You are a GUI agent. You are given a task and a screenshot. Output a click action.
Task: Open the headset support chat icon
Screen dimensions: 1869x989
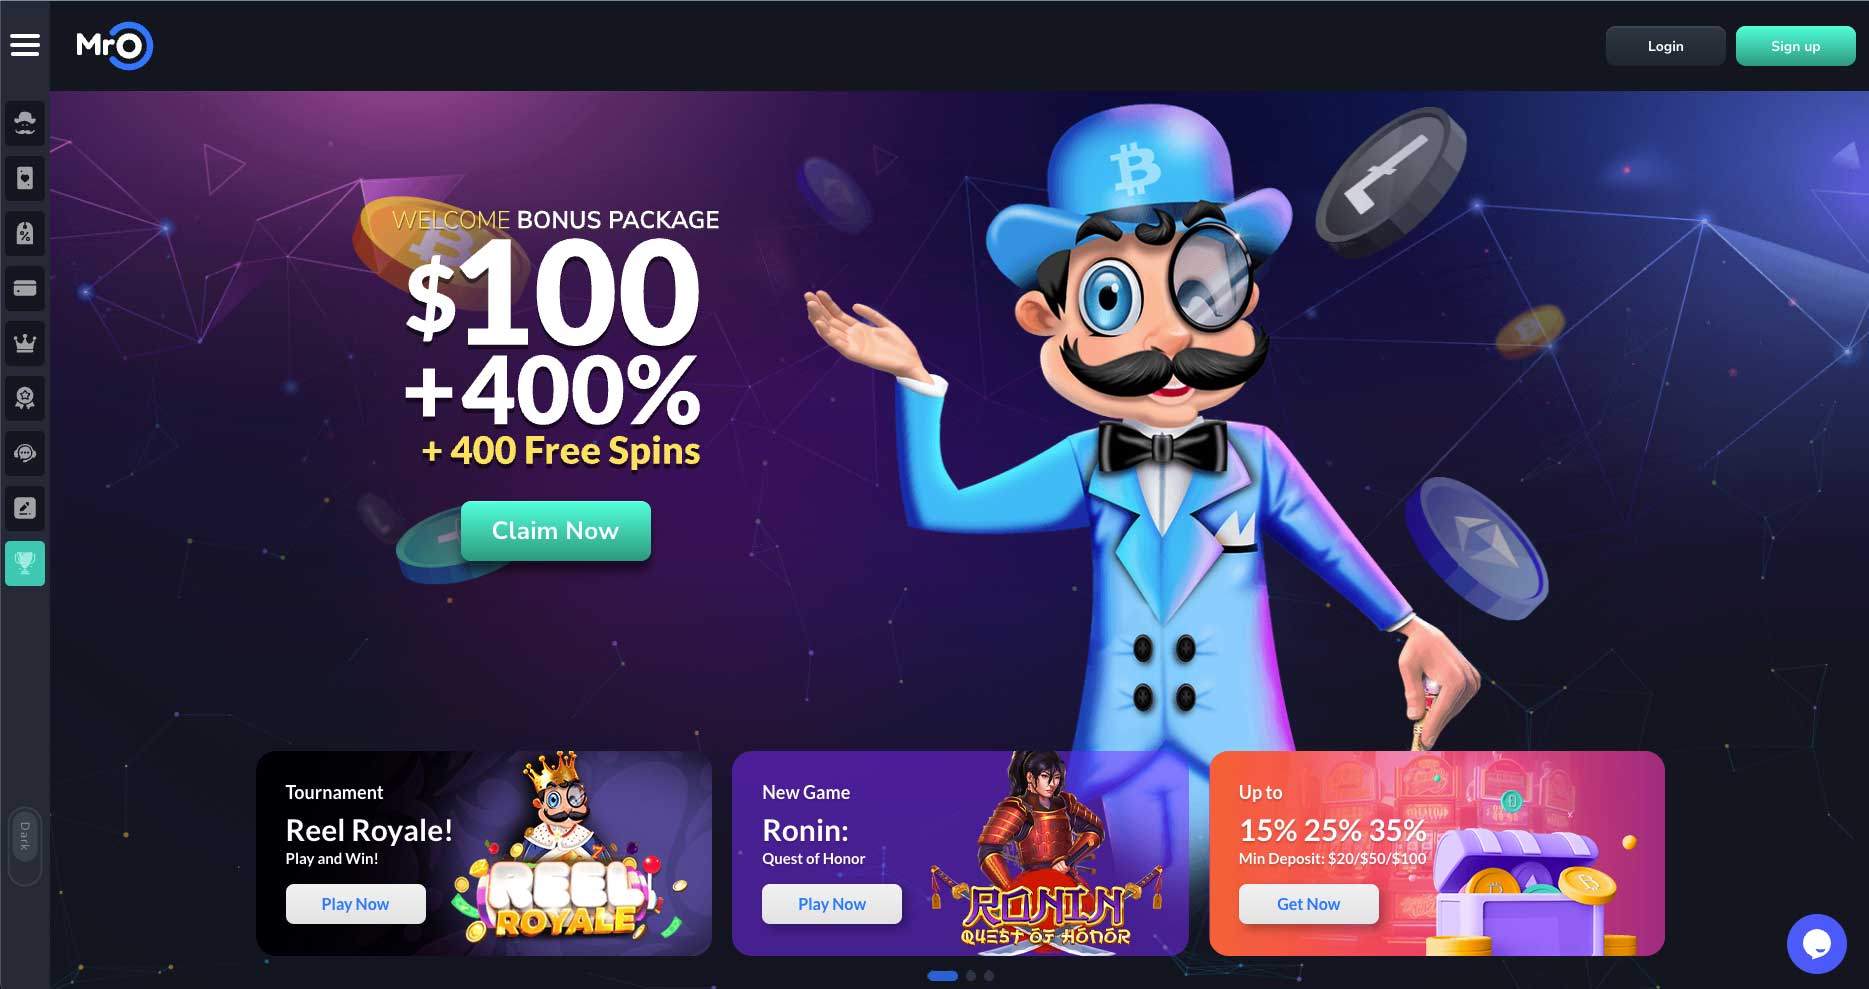(25, 453)
